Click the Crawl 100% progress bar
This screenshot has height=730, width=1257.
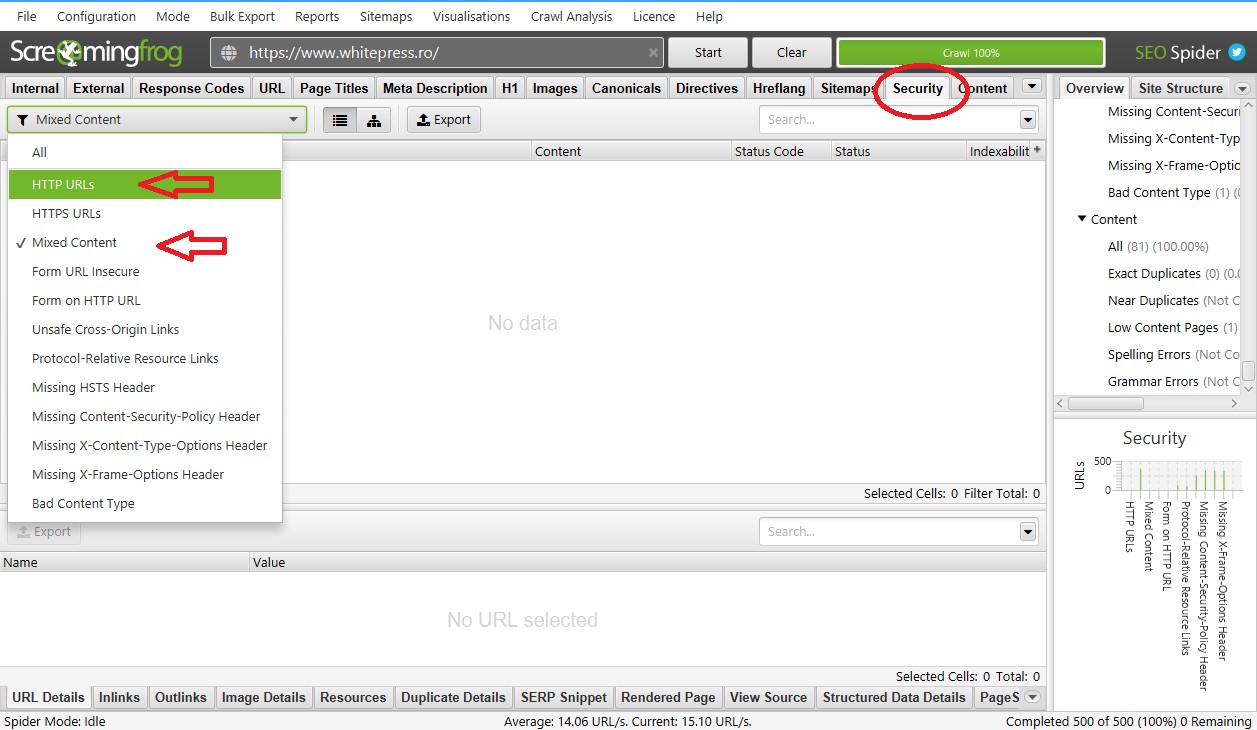971,53
